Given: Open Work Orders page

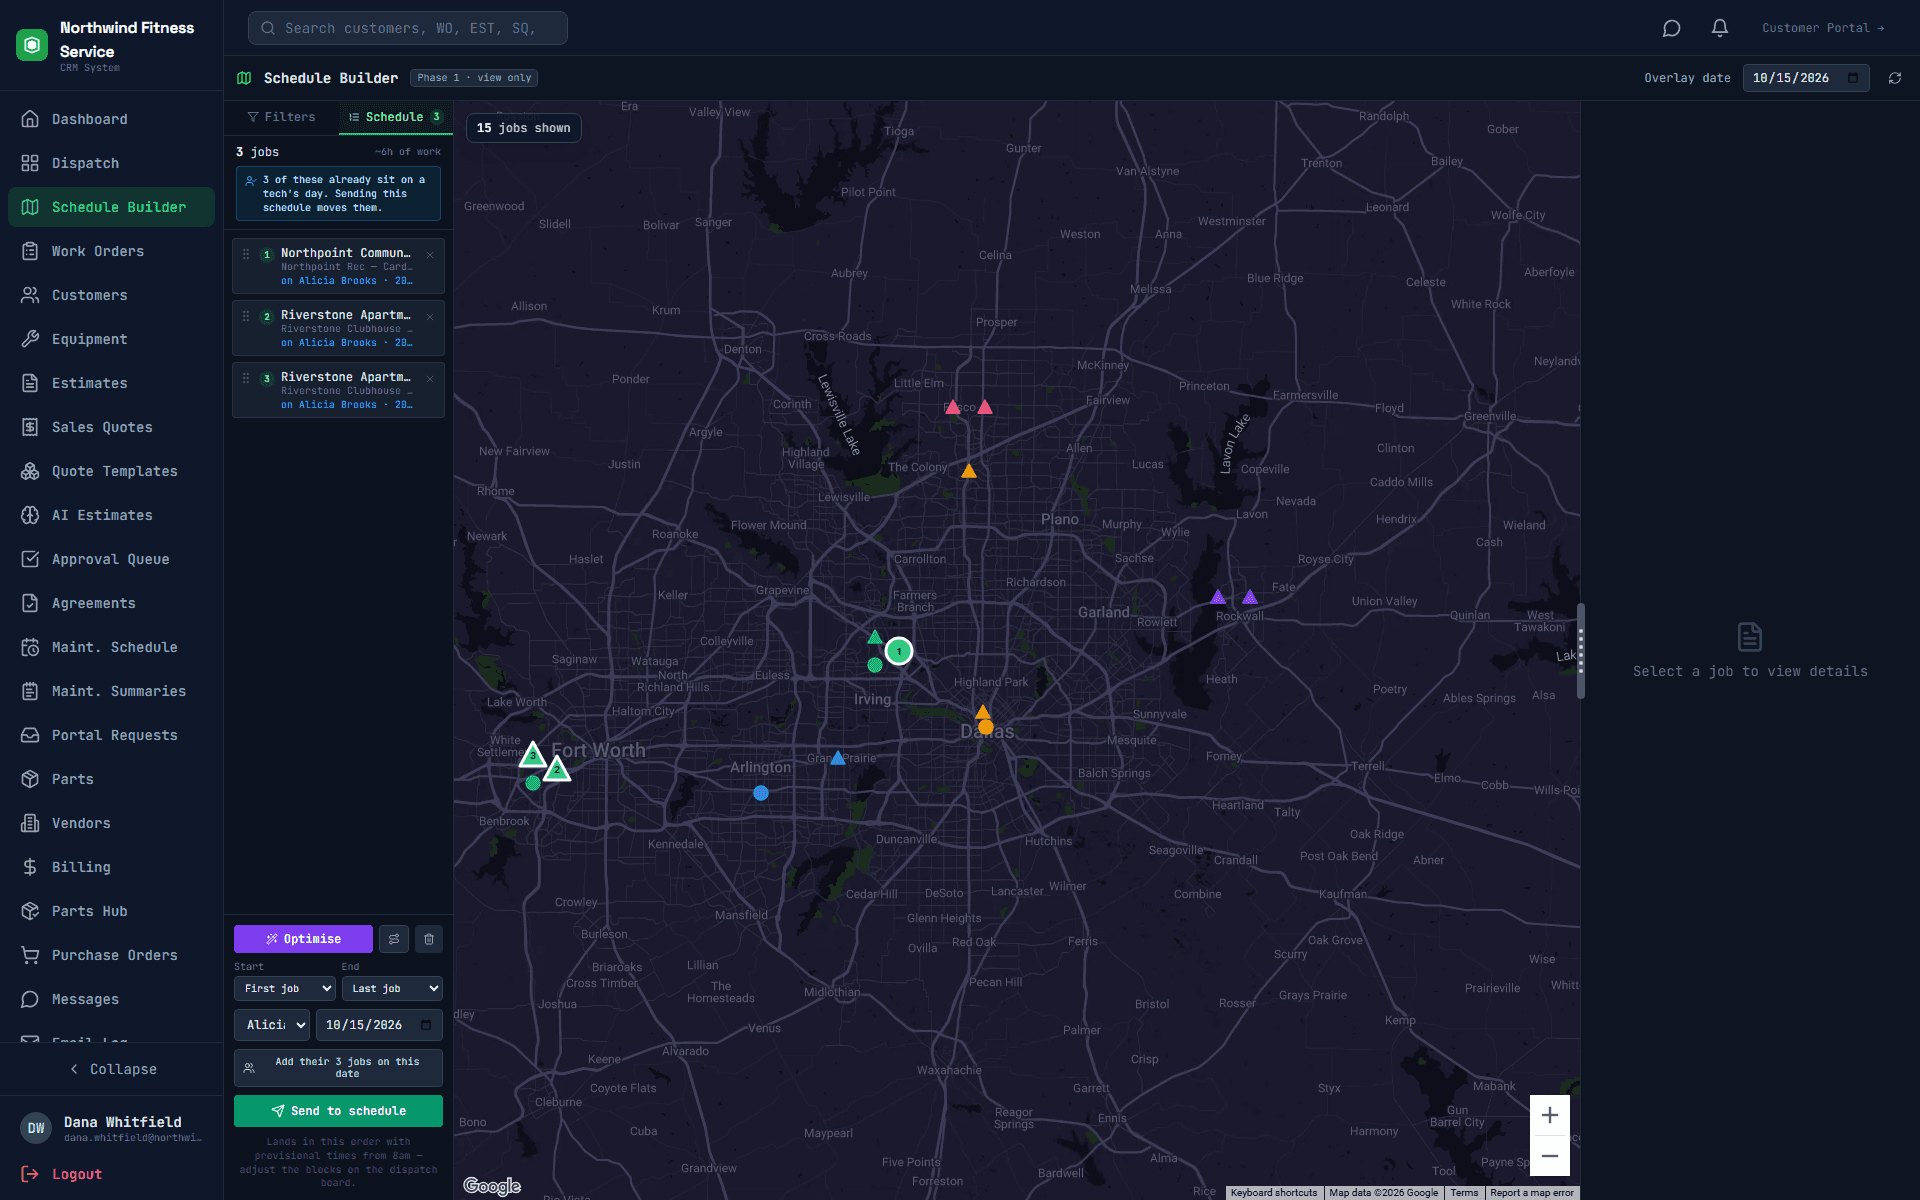Looking at the screenshot, I should (111, 251).
